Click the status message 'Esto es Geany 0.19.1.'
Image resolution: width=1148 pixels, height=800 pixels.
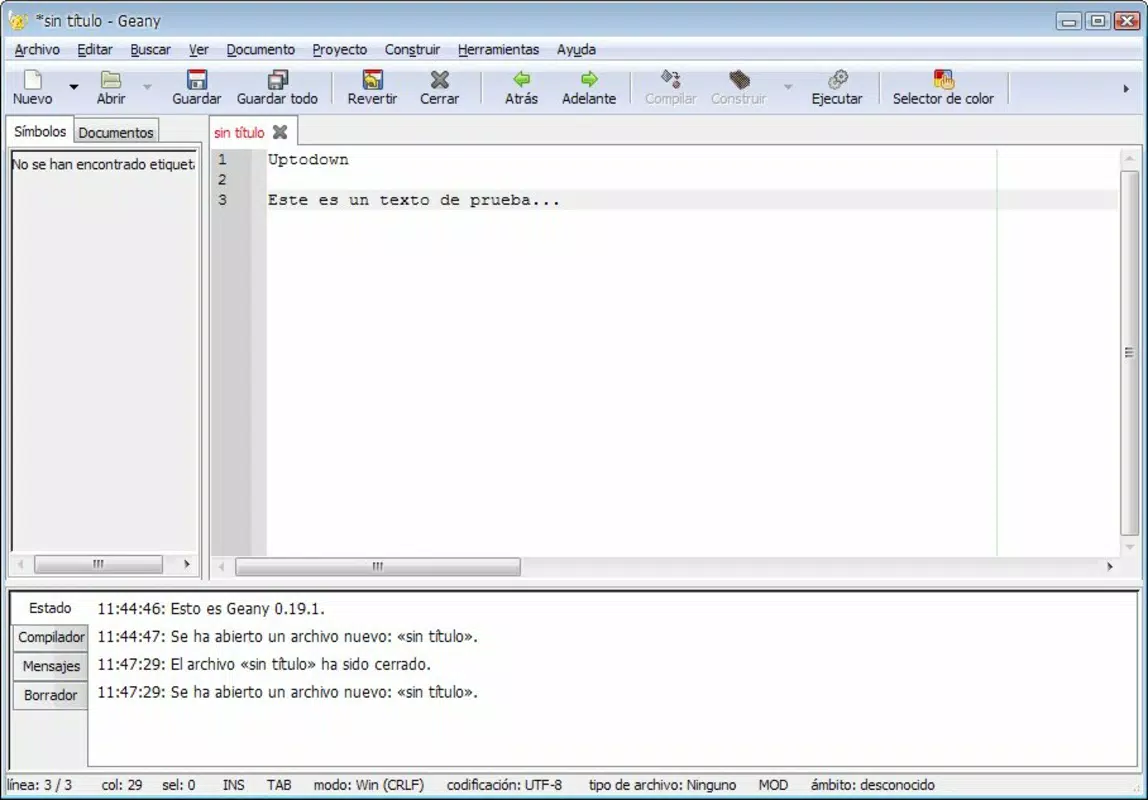(247, 609)
